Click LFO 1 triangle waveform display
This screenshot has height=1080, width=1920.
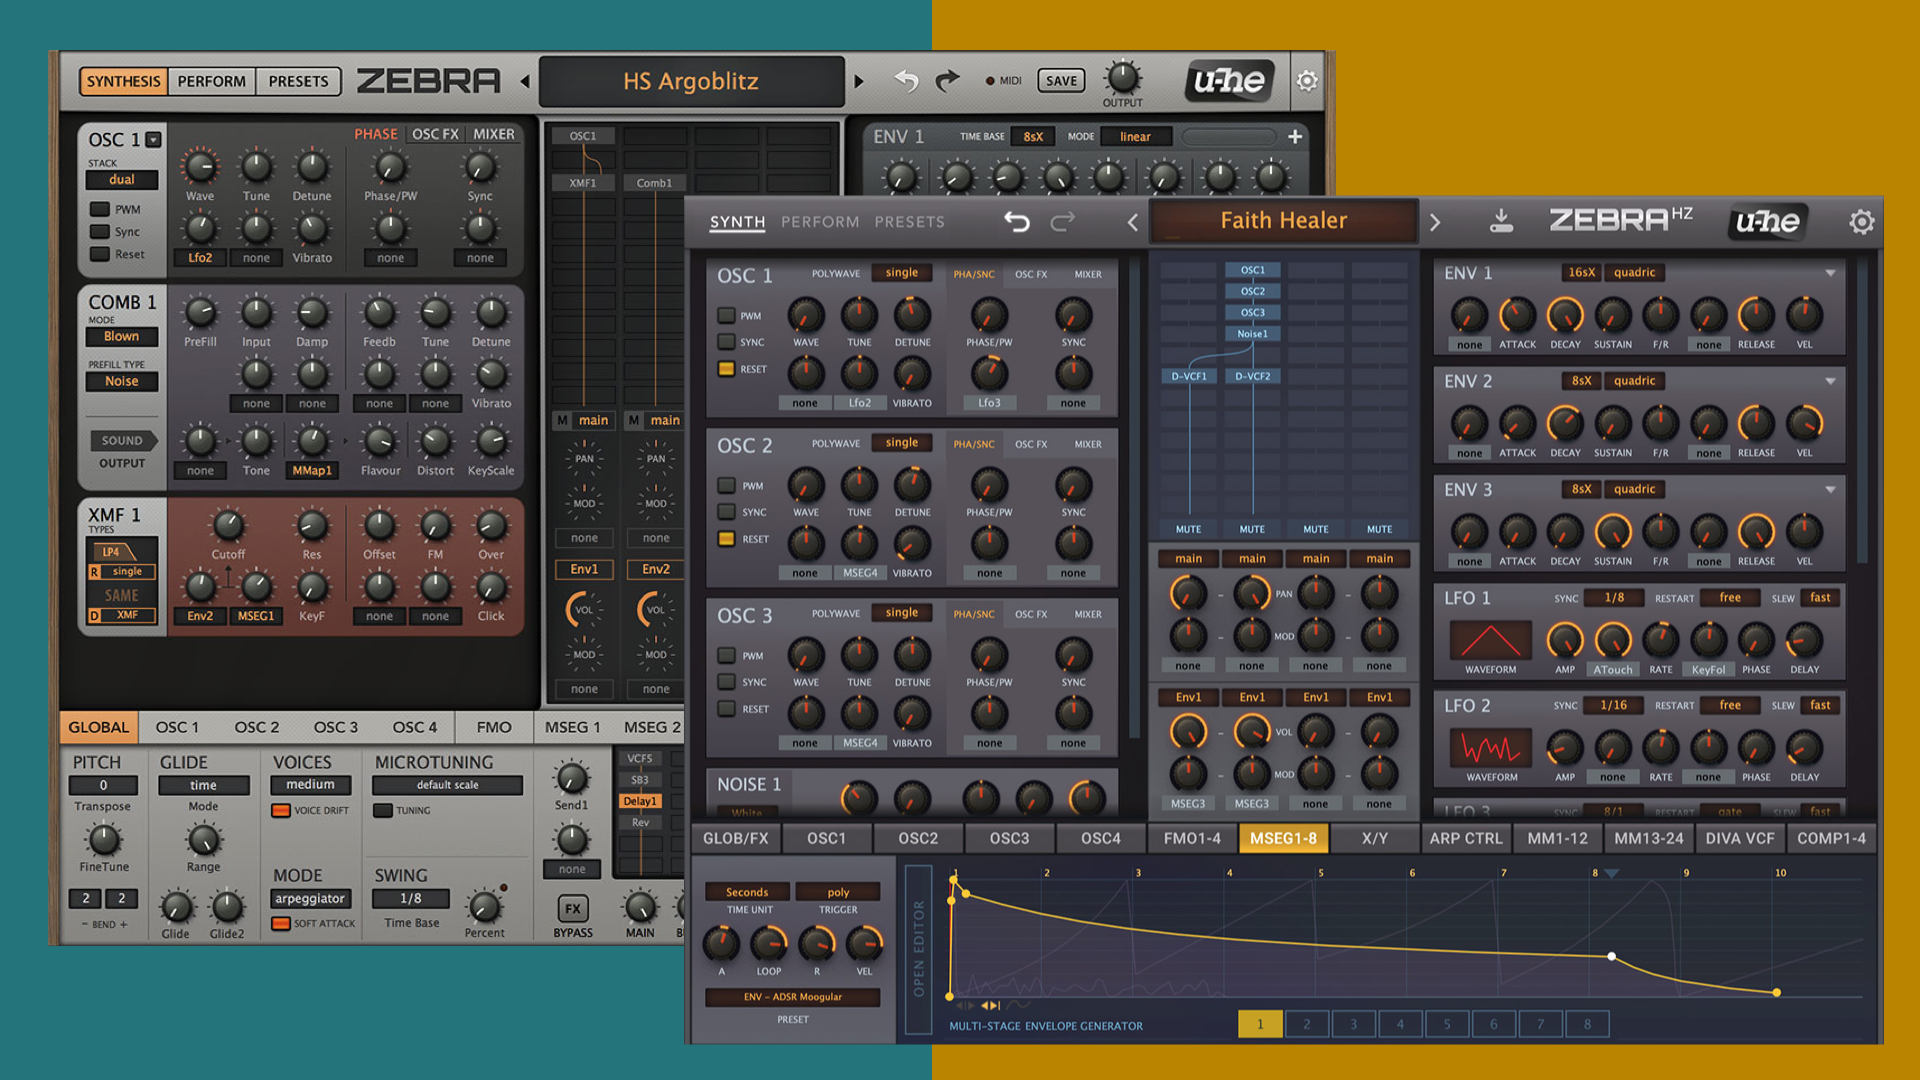1490,640
